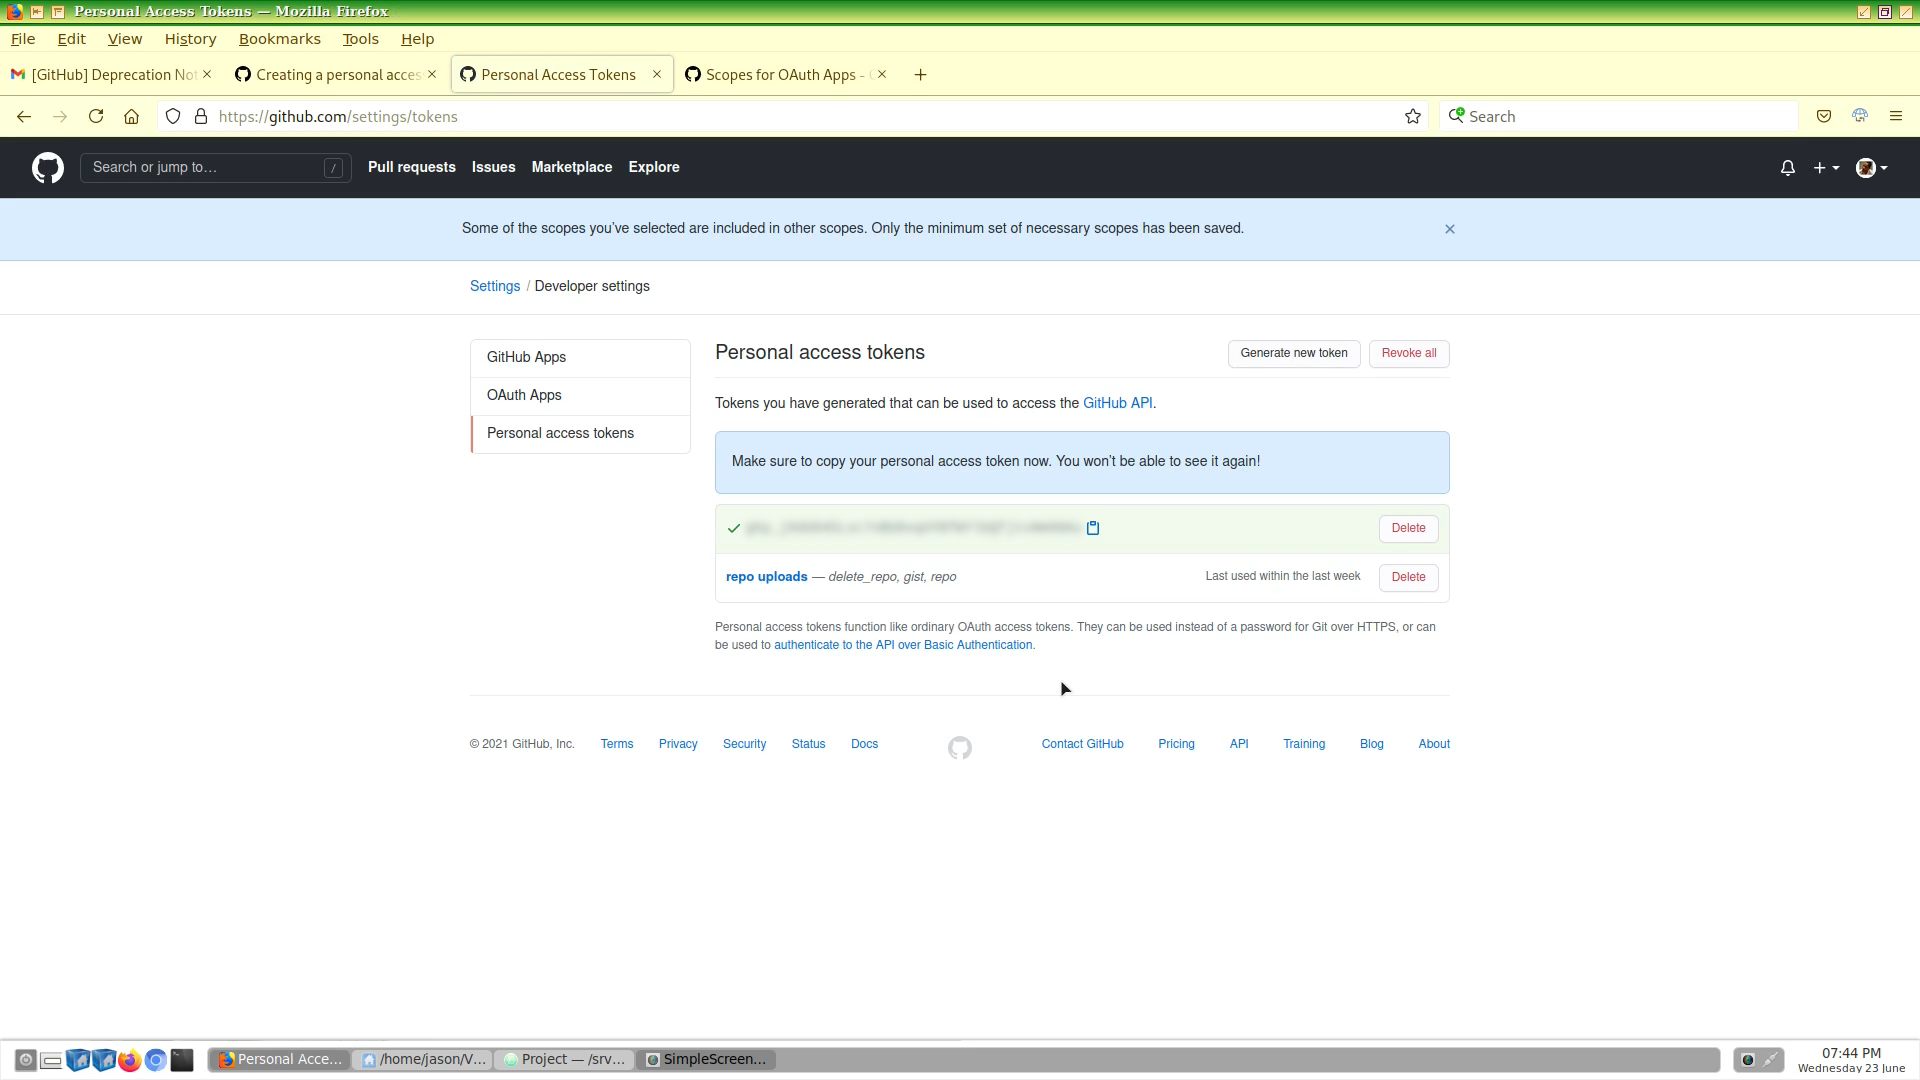Open the Save to Pocket icon

click(1824, 117)
